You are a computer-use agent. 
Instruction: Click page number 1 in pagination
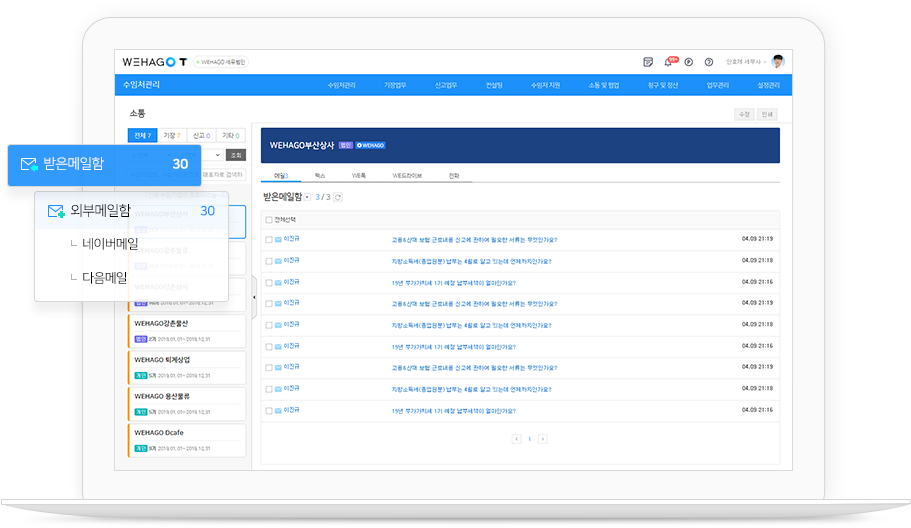(529, 439)
